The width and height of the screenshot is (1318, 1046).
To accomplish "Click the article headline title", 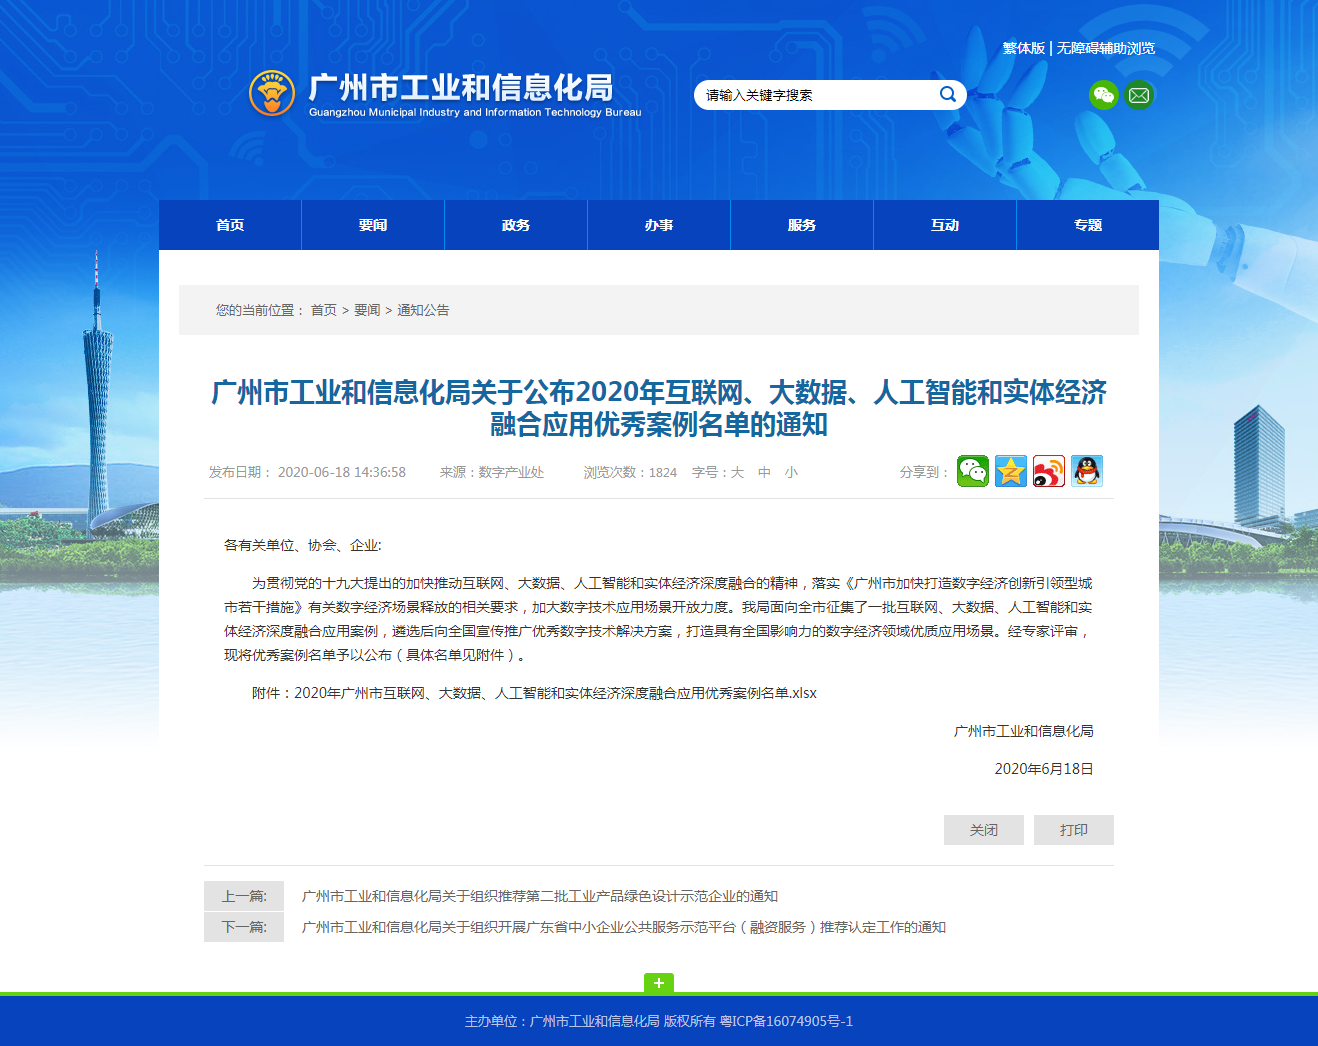I will (659, 408).
